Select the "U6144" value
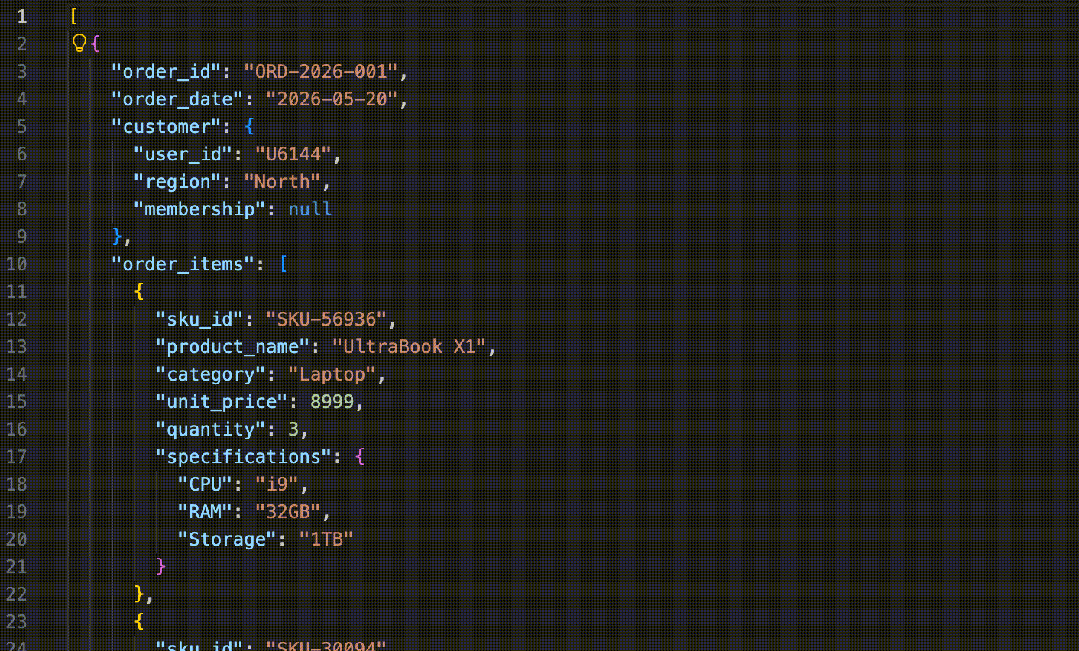 tap(293, 154)
